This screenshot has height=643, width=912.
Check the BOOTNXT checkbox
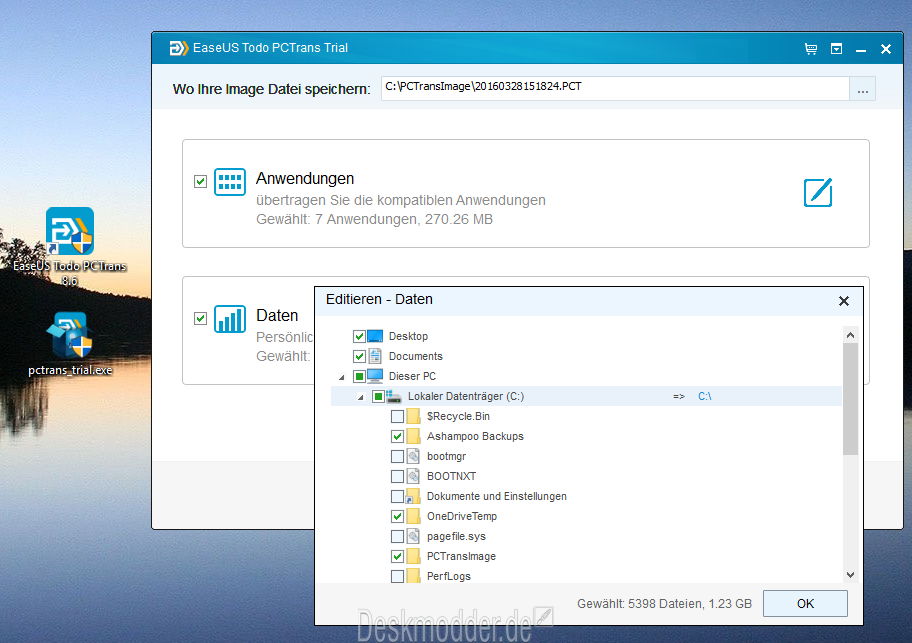click(397, 476)
